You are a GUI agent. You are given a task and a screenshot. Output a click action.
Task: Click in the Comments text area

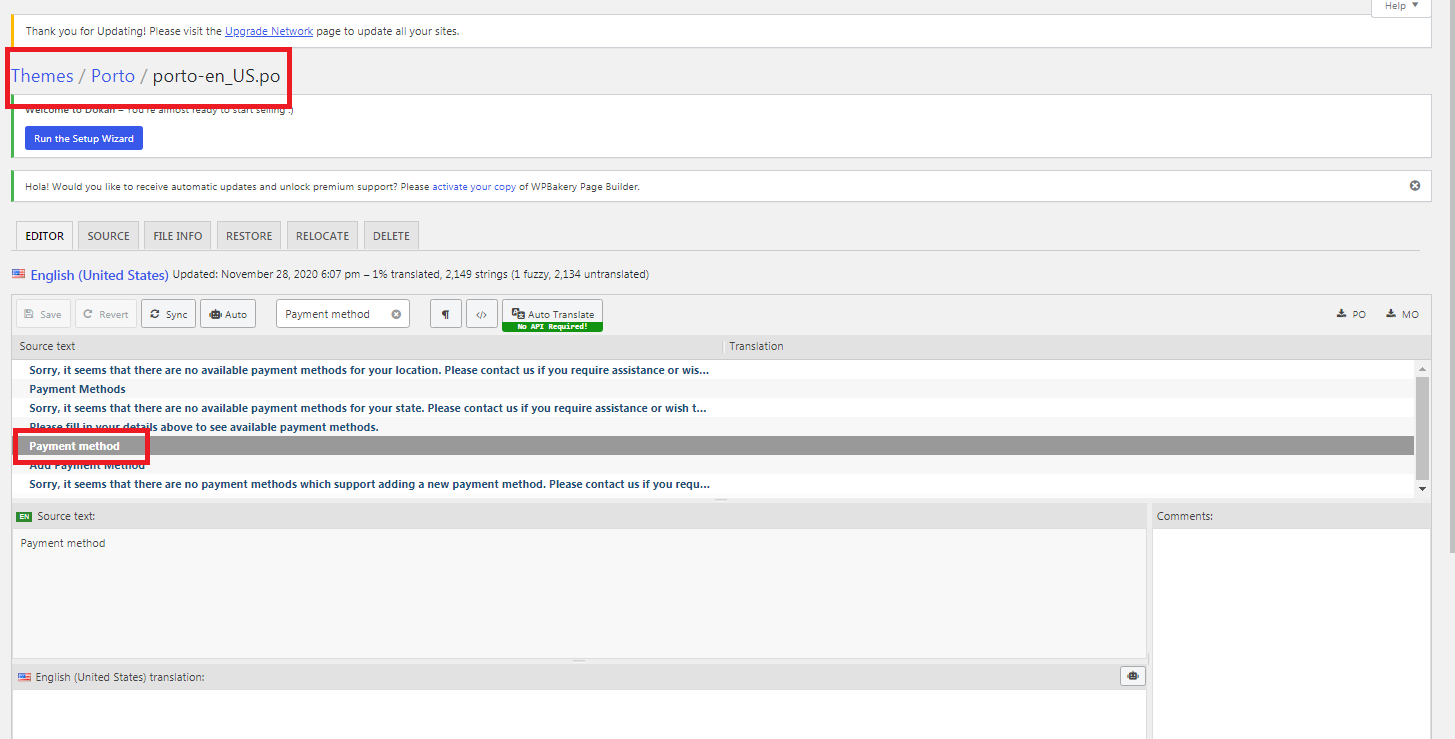point(1291,633)
